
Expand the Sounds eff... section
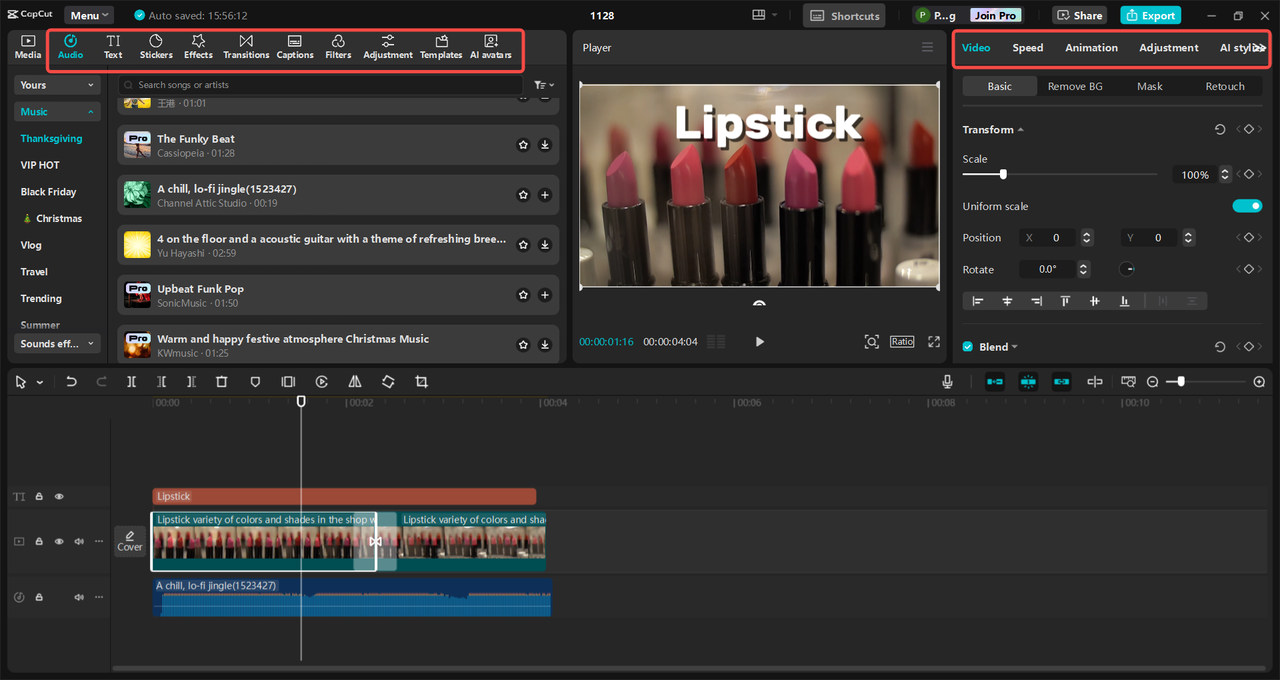pos(58,344)
